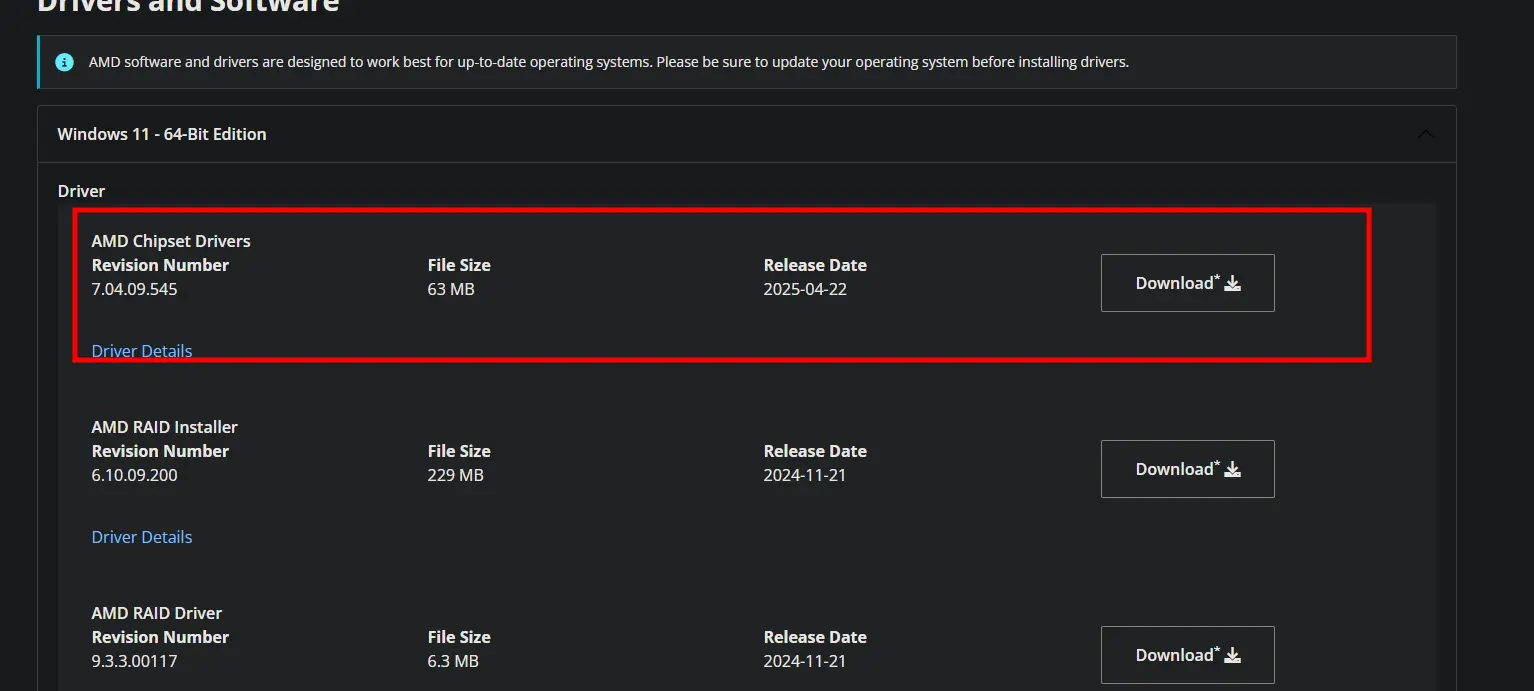The width and height of the screenshot is (1534, 691).
Task: Collapse the Windows 11 64-Bit Edition section
Action: click(1426, 134)
